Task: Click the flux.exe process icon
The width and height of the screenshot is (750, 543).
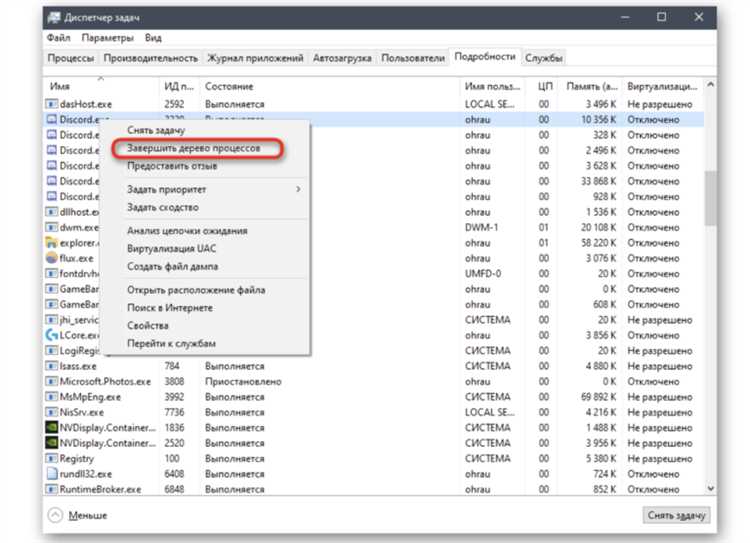Action: 52,258
